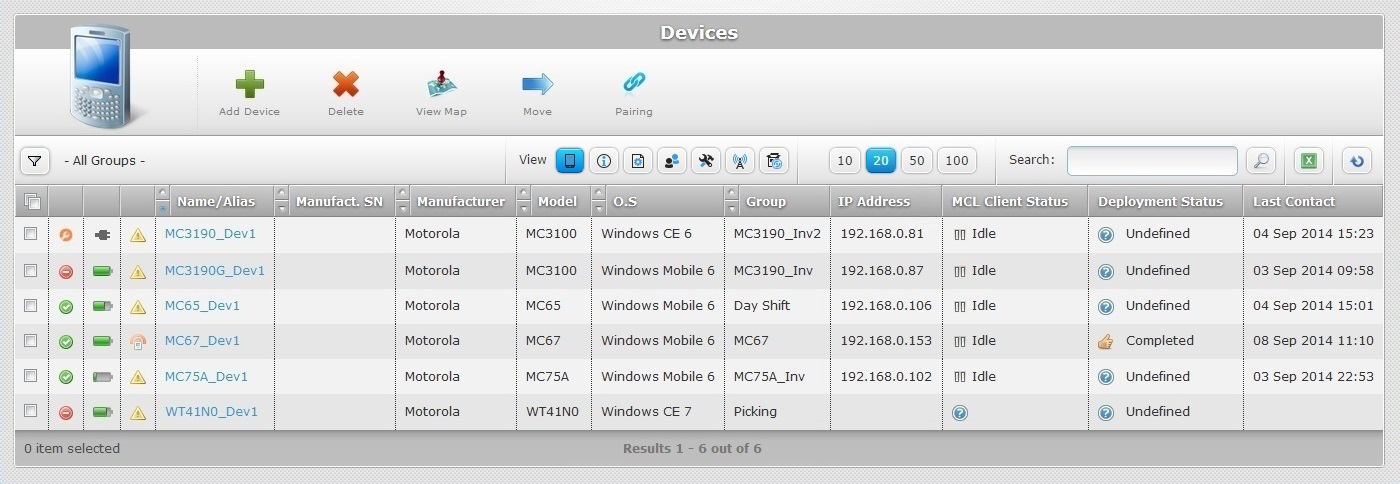Select the WT41N0_Dev1 row checkbox
The image size is (1400, 484).
pyautogui.click(x=30, y=410)
